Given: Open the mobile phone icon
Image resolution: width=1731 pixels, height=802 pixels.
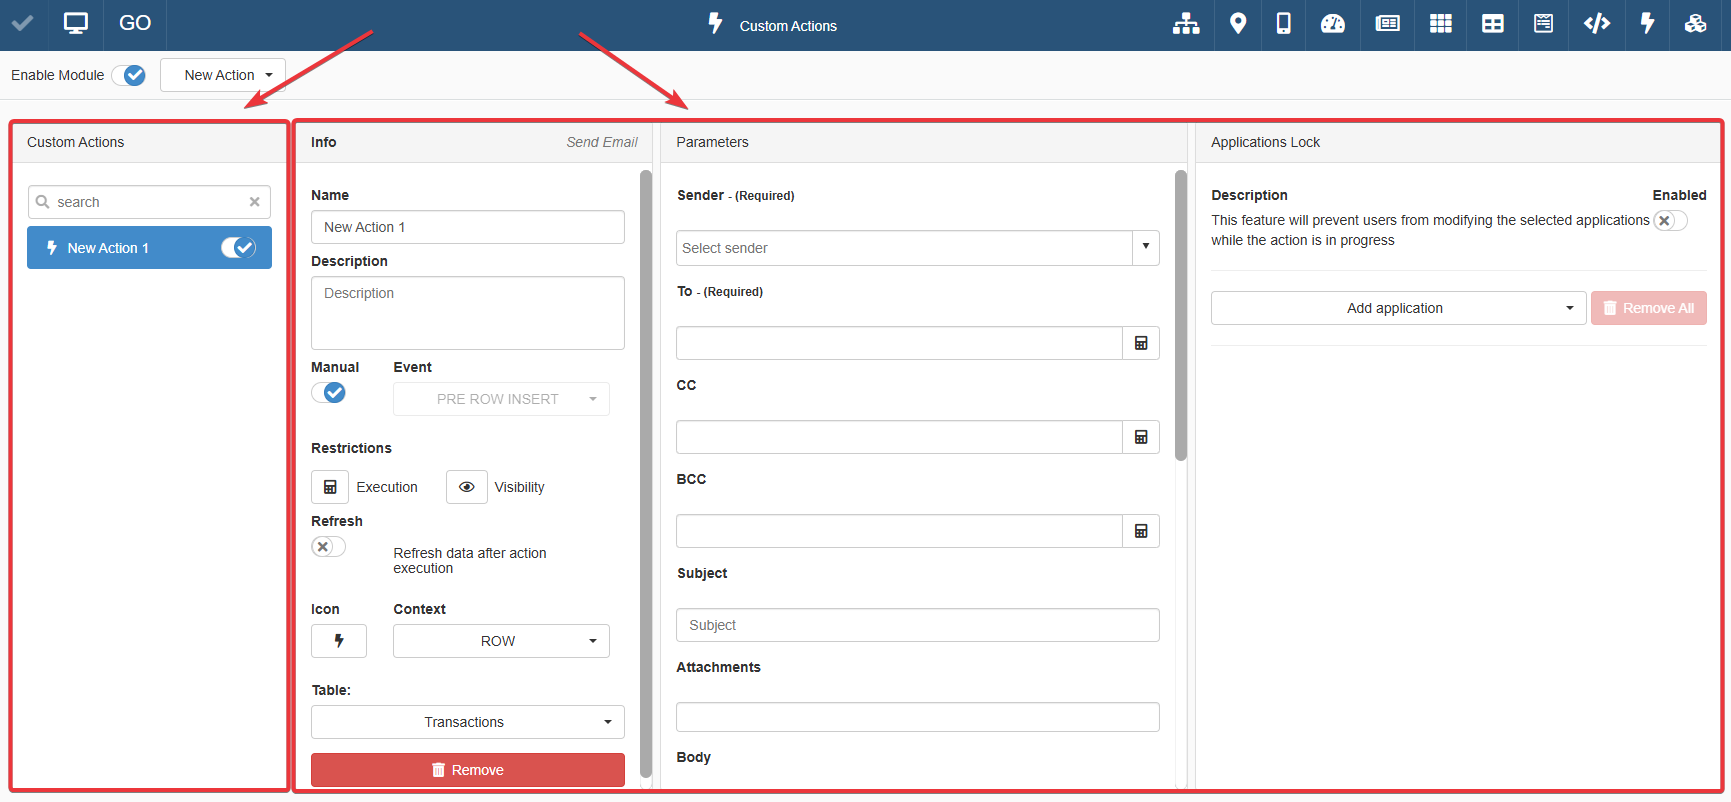Looking at the screenshot, I should [x=1283, y=24].
